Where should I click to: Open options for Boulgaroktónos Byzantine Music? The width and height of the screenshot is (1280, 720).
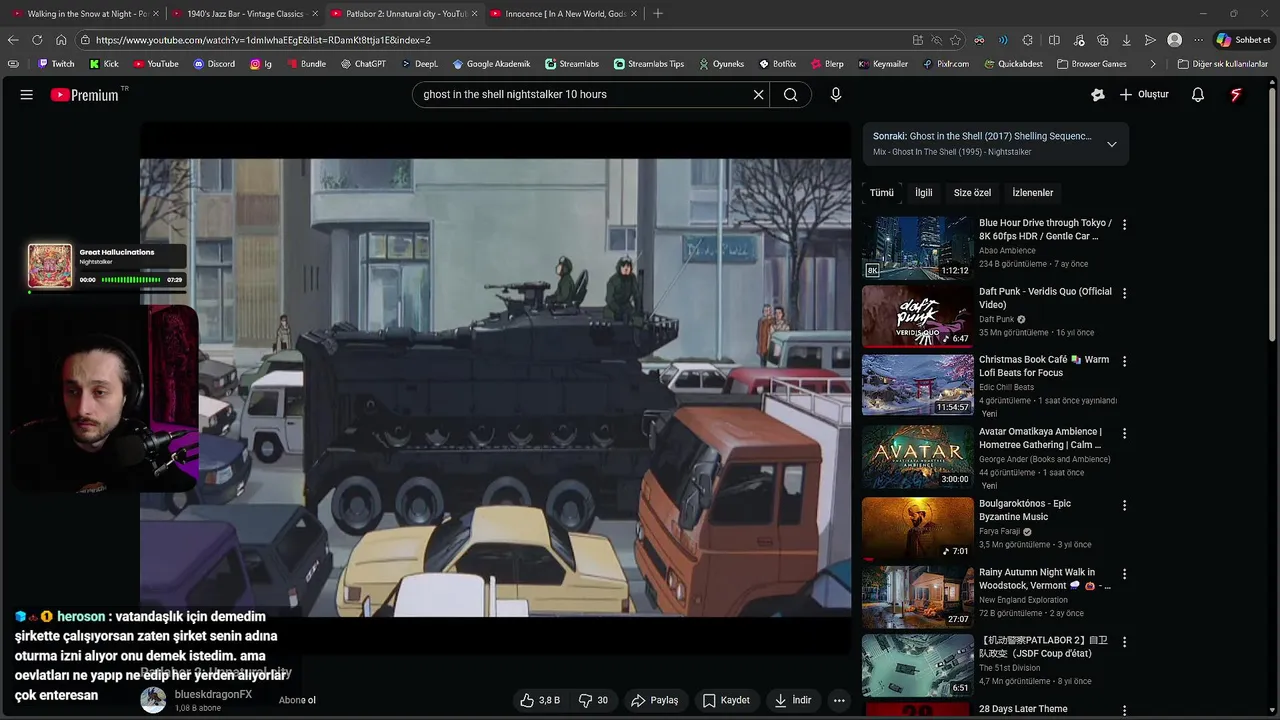point(1124,505)
